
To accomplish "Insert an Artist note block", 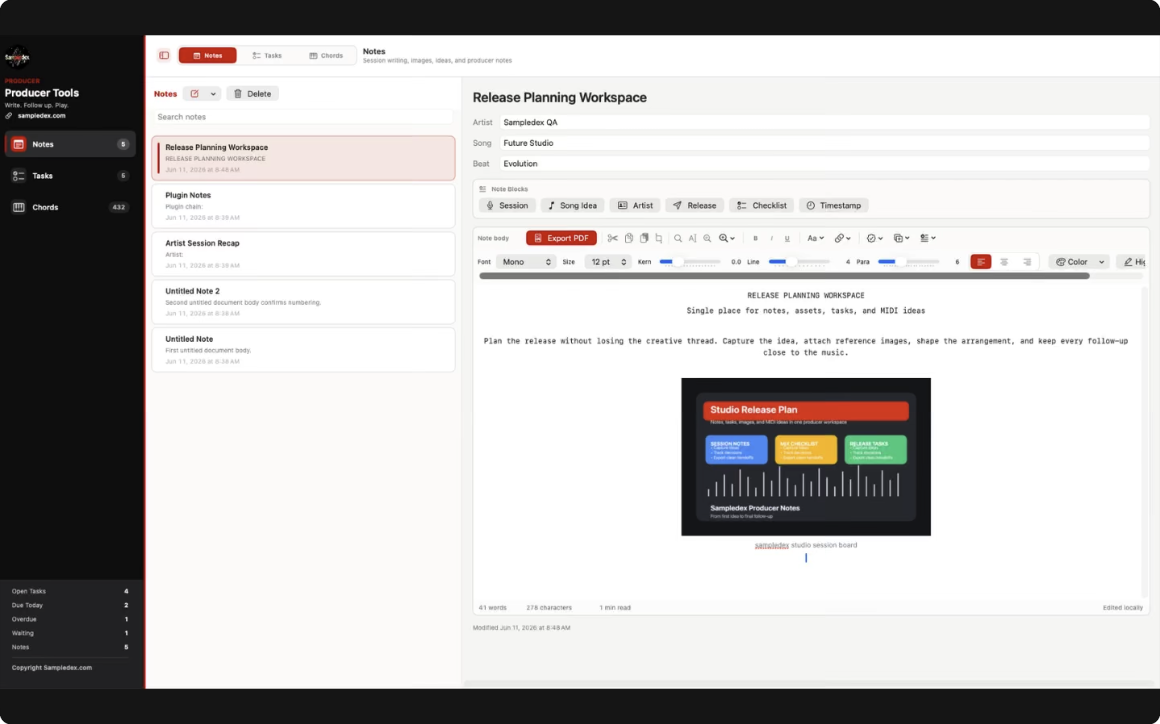I will pyautogui.click(x=635, y=206).
